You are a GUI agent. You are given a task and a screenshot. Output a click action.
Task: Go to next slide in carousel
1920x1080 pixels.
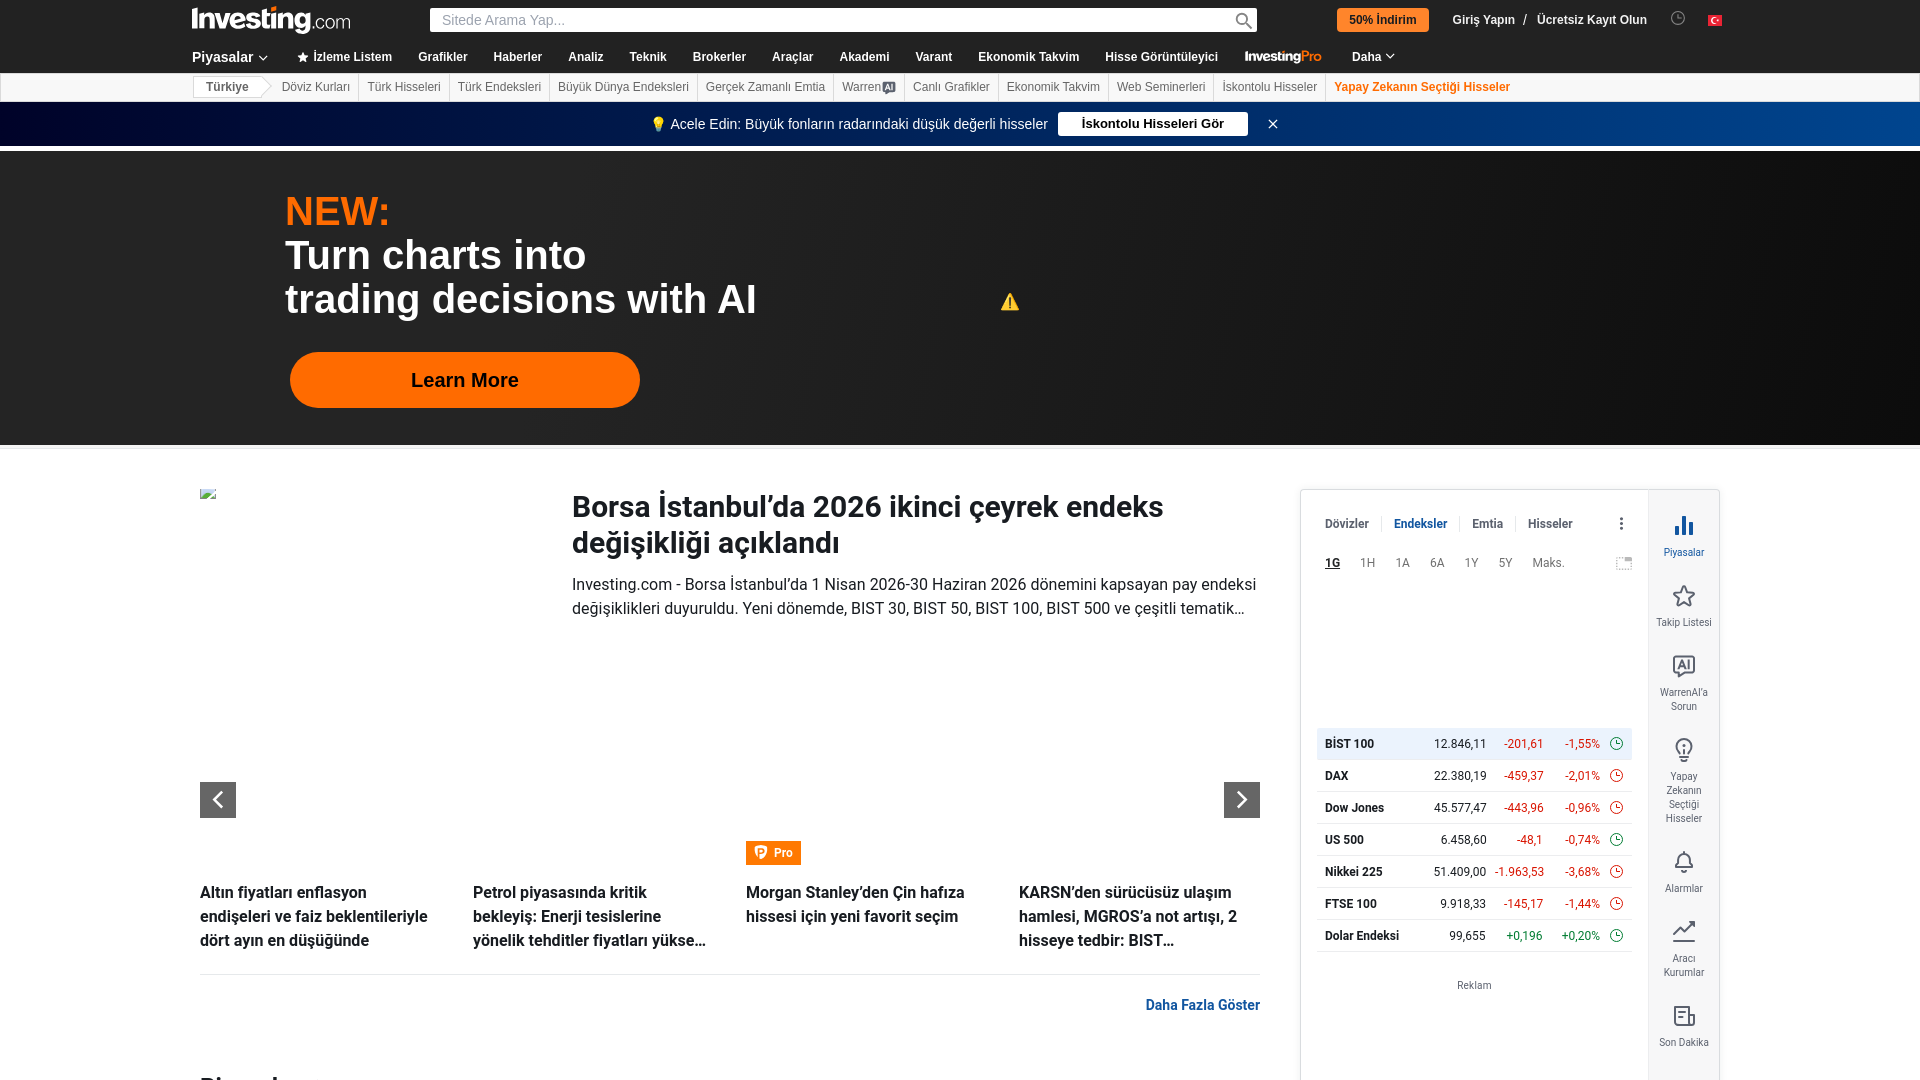[x=1242, y=800]
